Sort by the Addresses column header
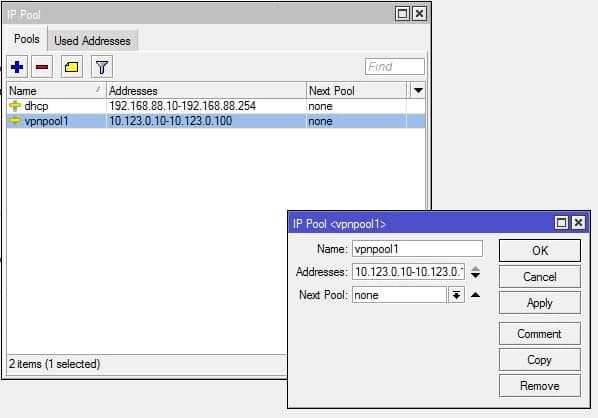The width and height of the screenshot is (598, 418). point(206,91)
